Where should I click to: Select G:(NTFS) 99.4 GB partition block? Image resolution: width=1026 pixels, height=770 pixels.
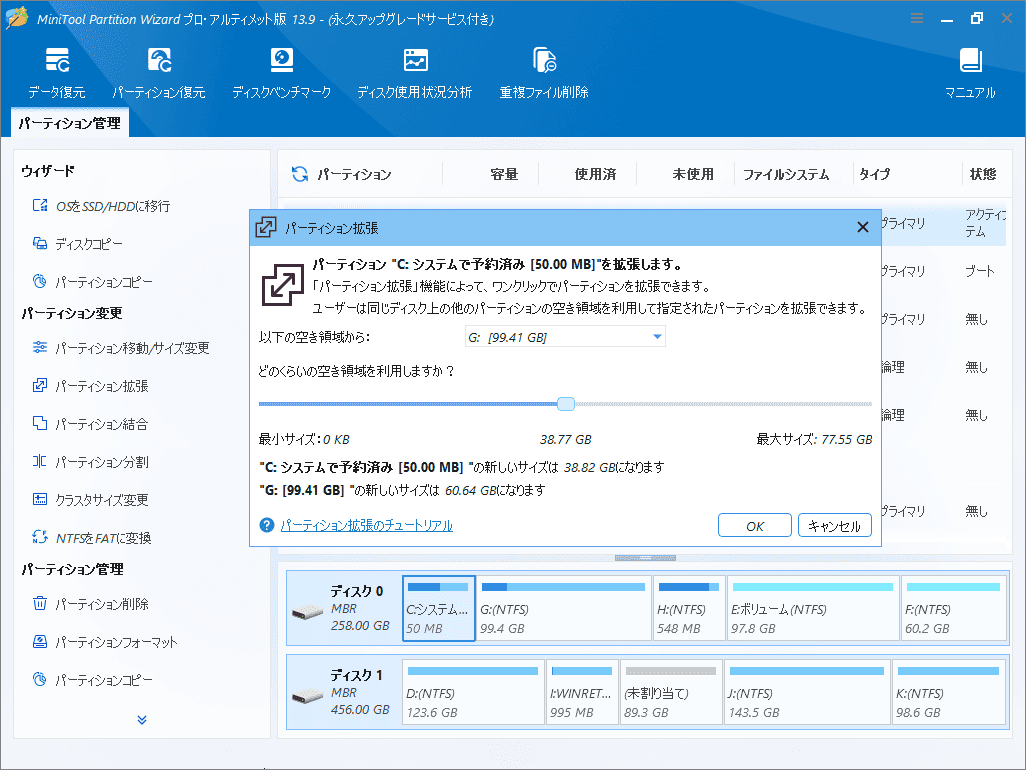click(x=564, y=608)
